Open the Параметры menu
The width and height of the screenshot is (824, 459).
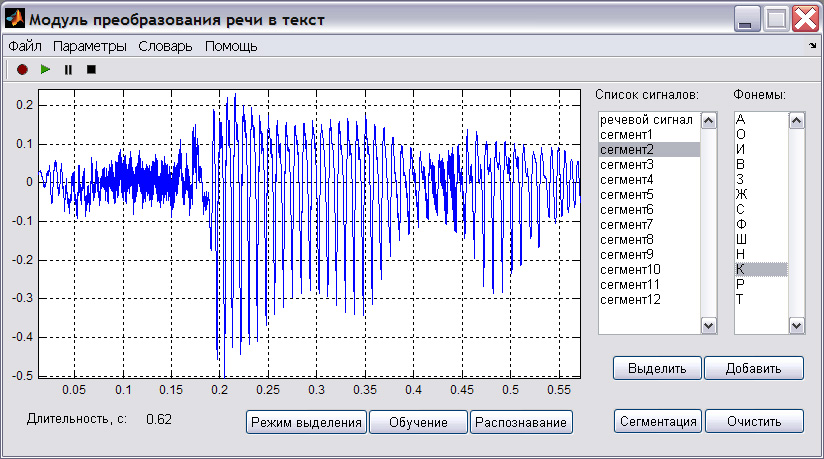[x=90, y=46]
